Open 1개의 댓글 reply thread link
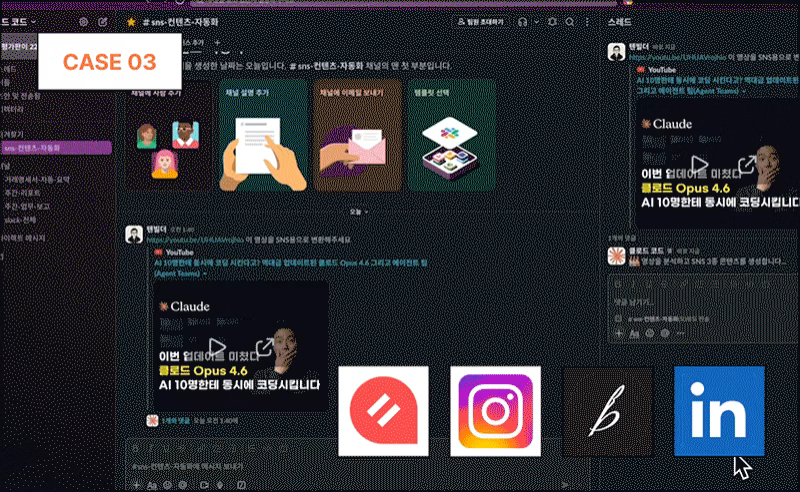The height and width of the screenshot is (492, 800). click(177, 421)
